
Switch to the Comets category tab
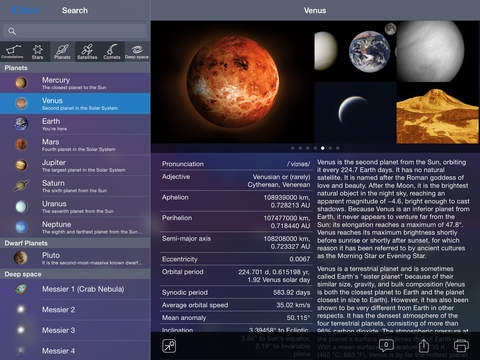(x=112, y=51)
